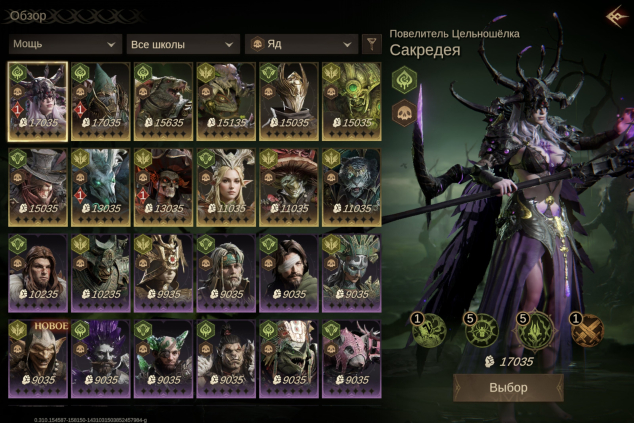Expand the Яд element filter dropdown

301,44
